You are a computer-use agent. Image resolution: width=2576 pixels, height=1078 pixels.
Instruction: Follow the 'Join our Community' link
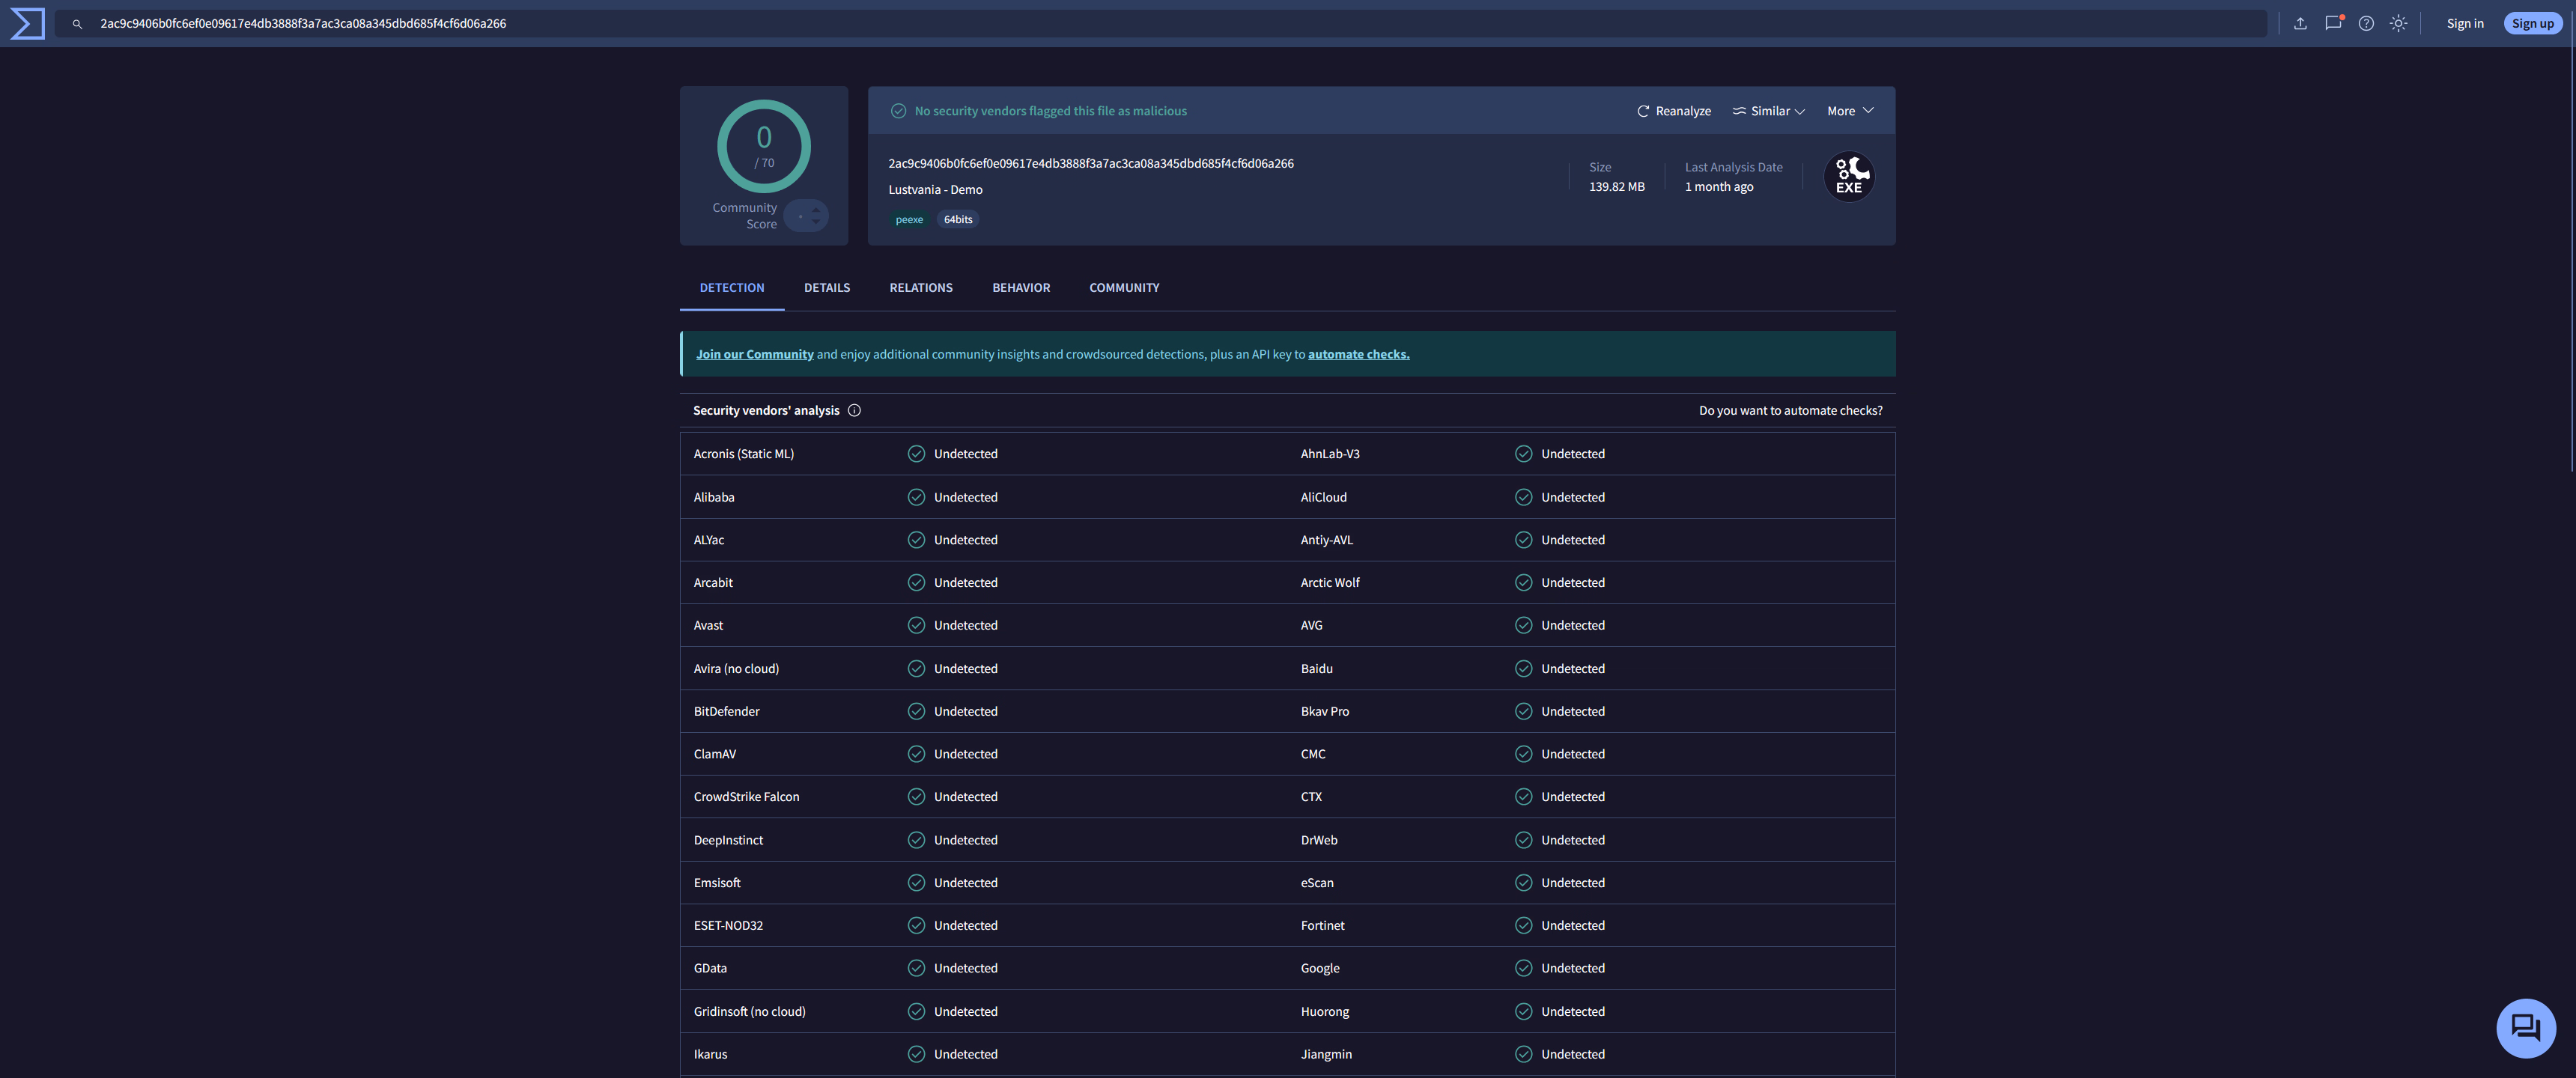[x=755, y=354]
